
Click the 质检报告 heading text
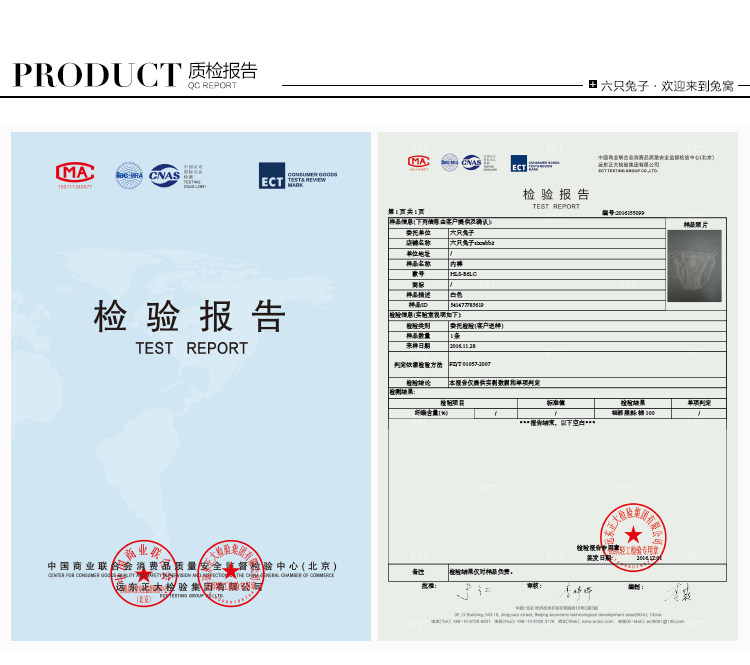[x=222, y=71]
